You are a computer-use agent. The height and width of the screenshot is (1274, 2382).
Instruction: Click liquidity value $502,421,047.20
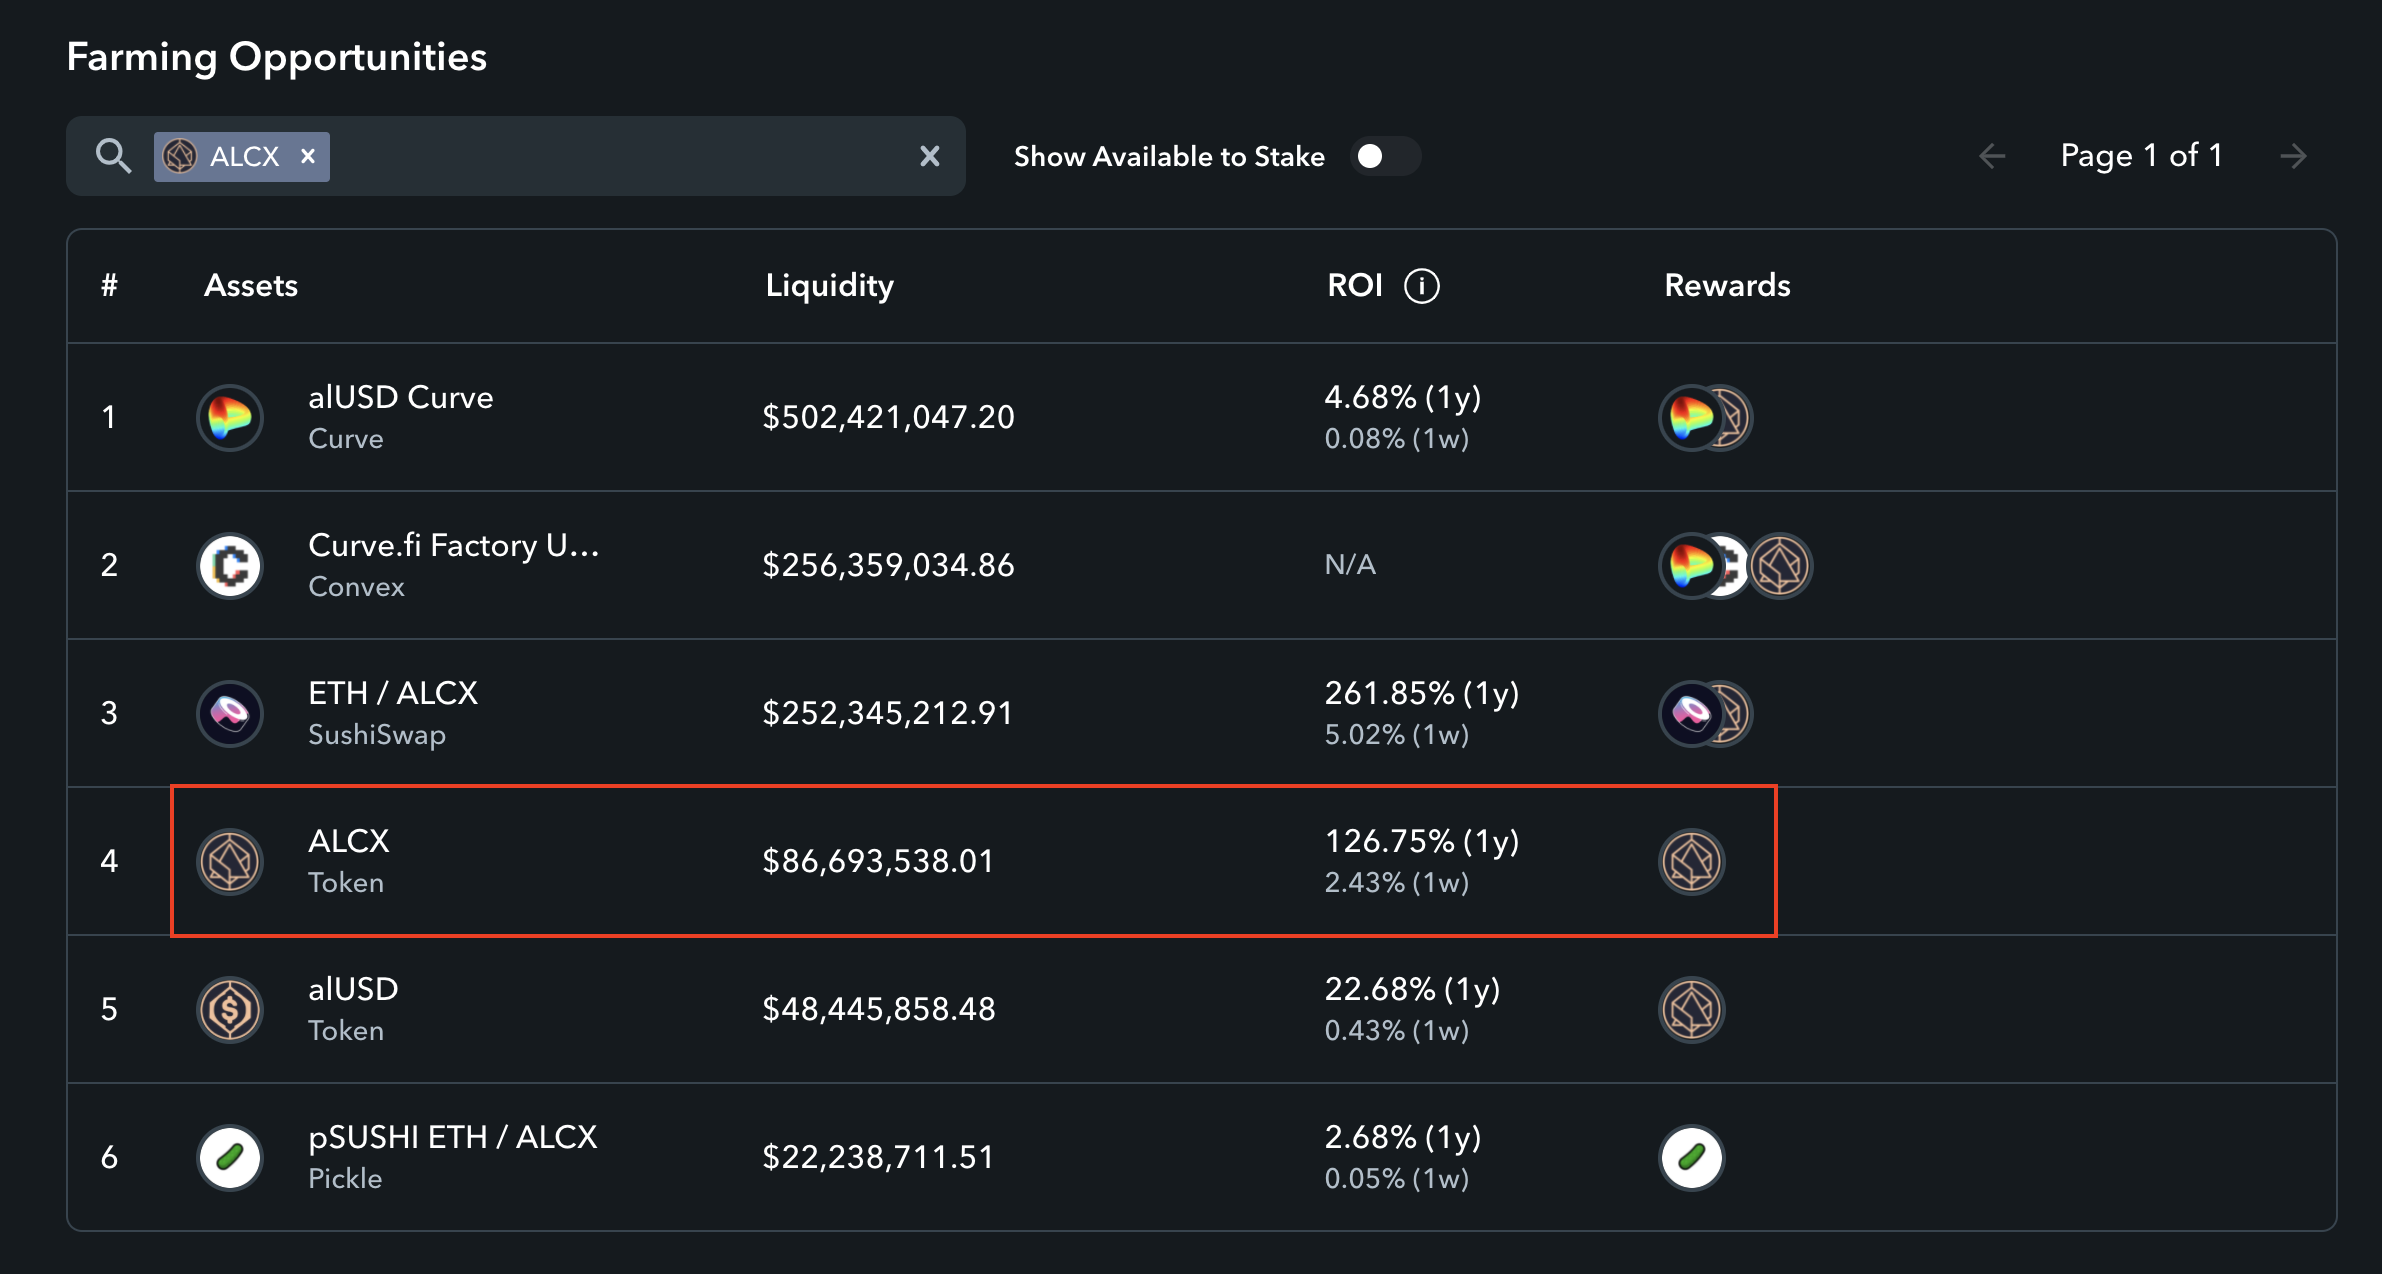click(888, 417)
